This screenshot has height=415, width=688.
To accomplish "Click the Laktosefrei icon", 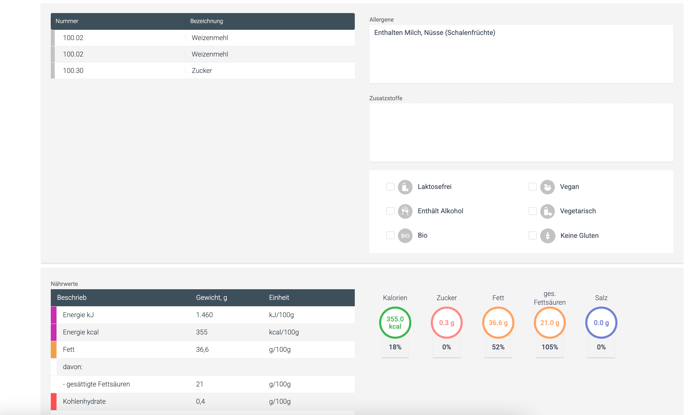I will pyautogui.click(x=405, y=187).
